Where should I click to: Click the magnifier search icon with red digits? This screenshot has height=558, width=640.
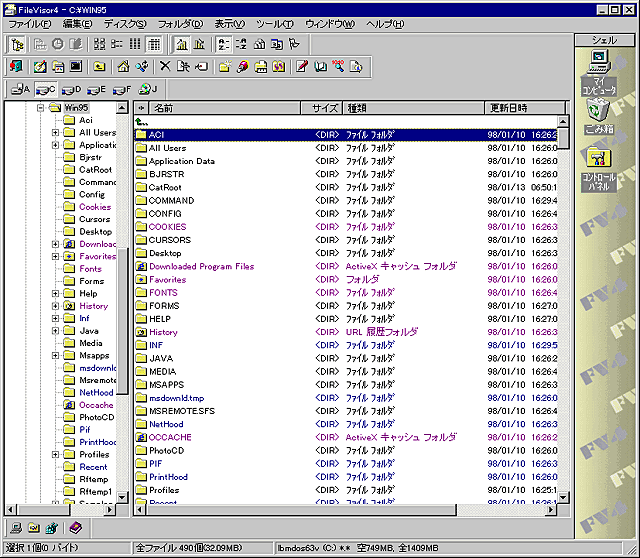[x=338, y=66]
